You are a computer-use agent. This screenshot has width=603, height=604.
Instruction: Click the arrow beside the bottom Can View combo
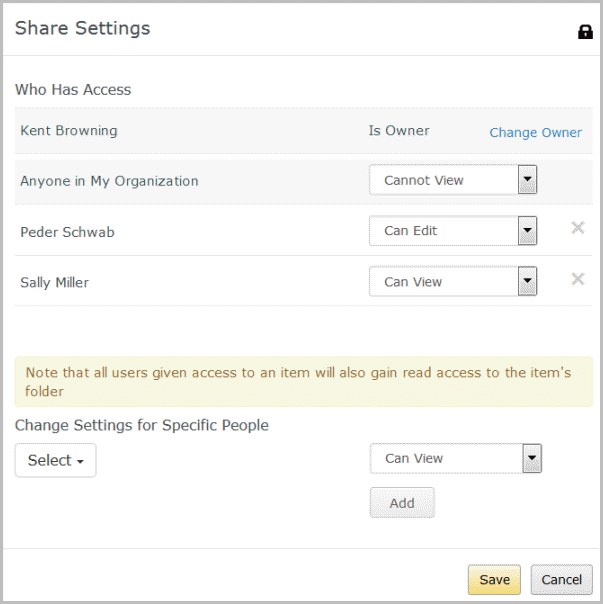tap(532, 458)
